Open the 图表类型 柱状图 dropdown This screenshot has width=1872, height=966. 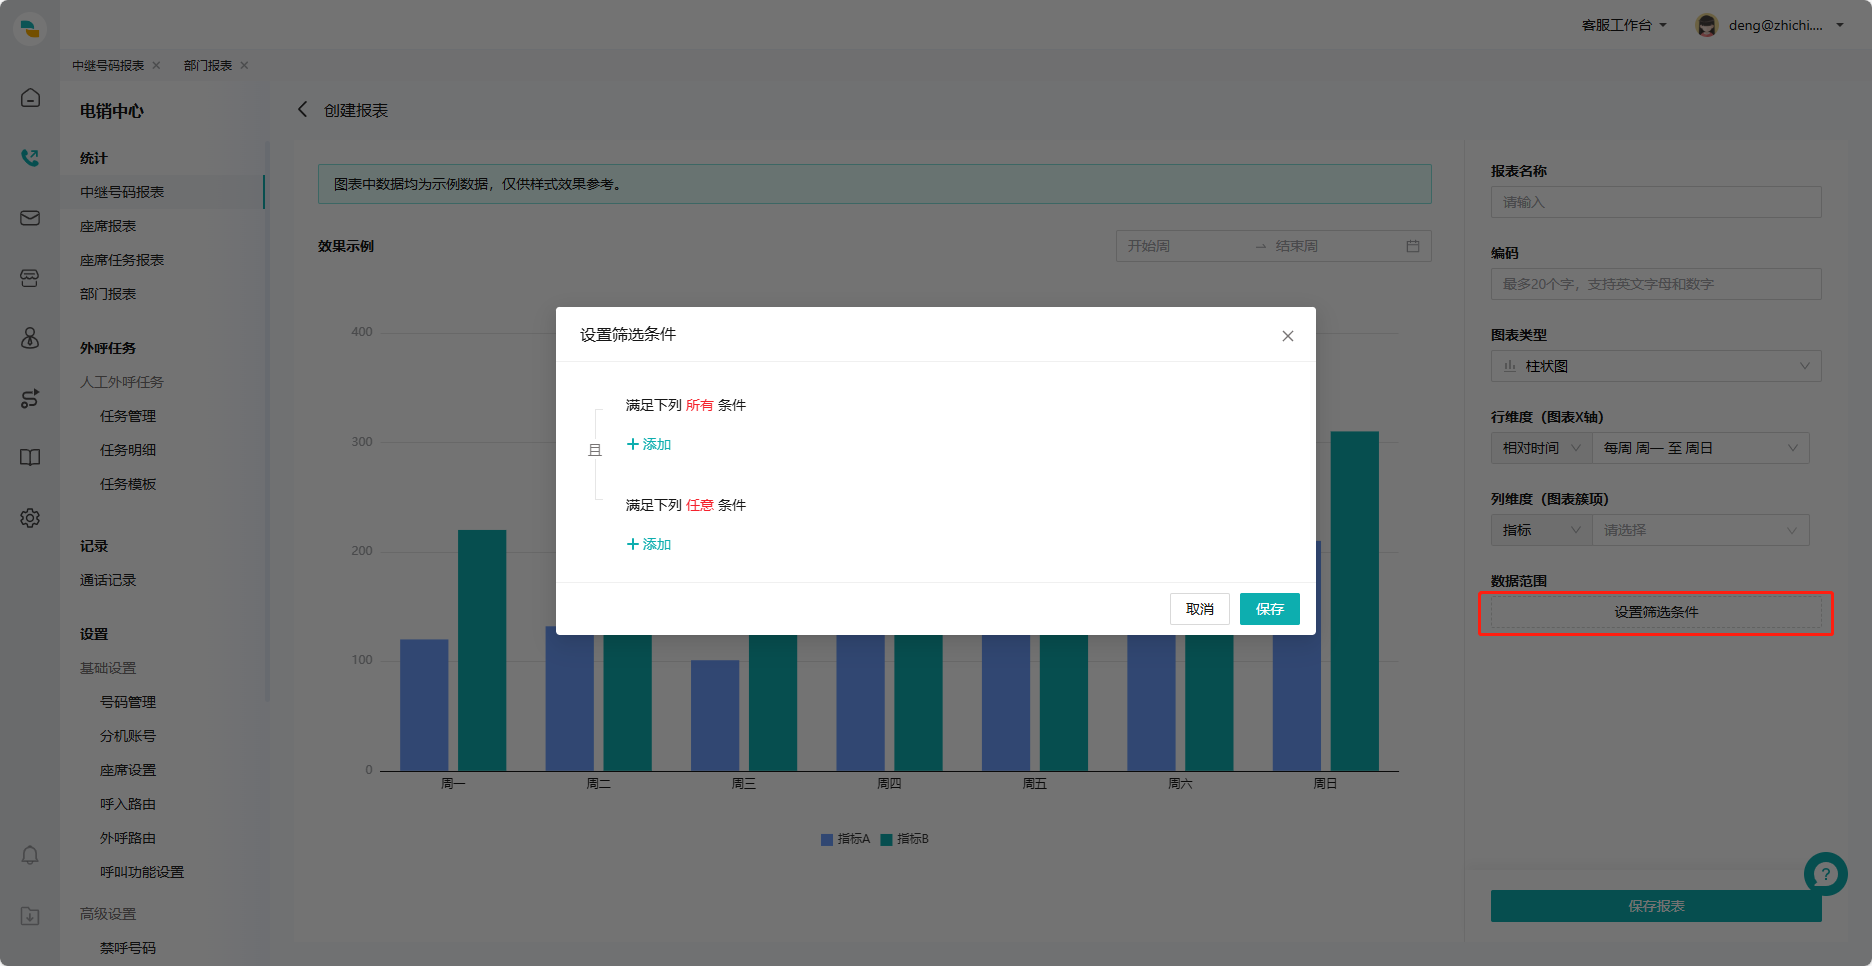click(1656, 366)
